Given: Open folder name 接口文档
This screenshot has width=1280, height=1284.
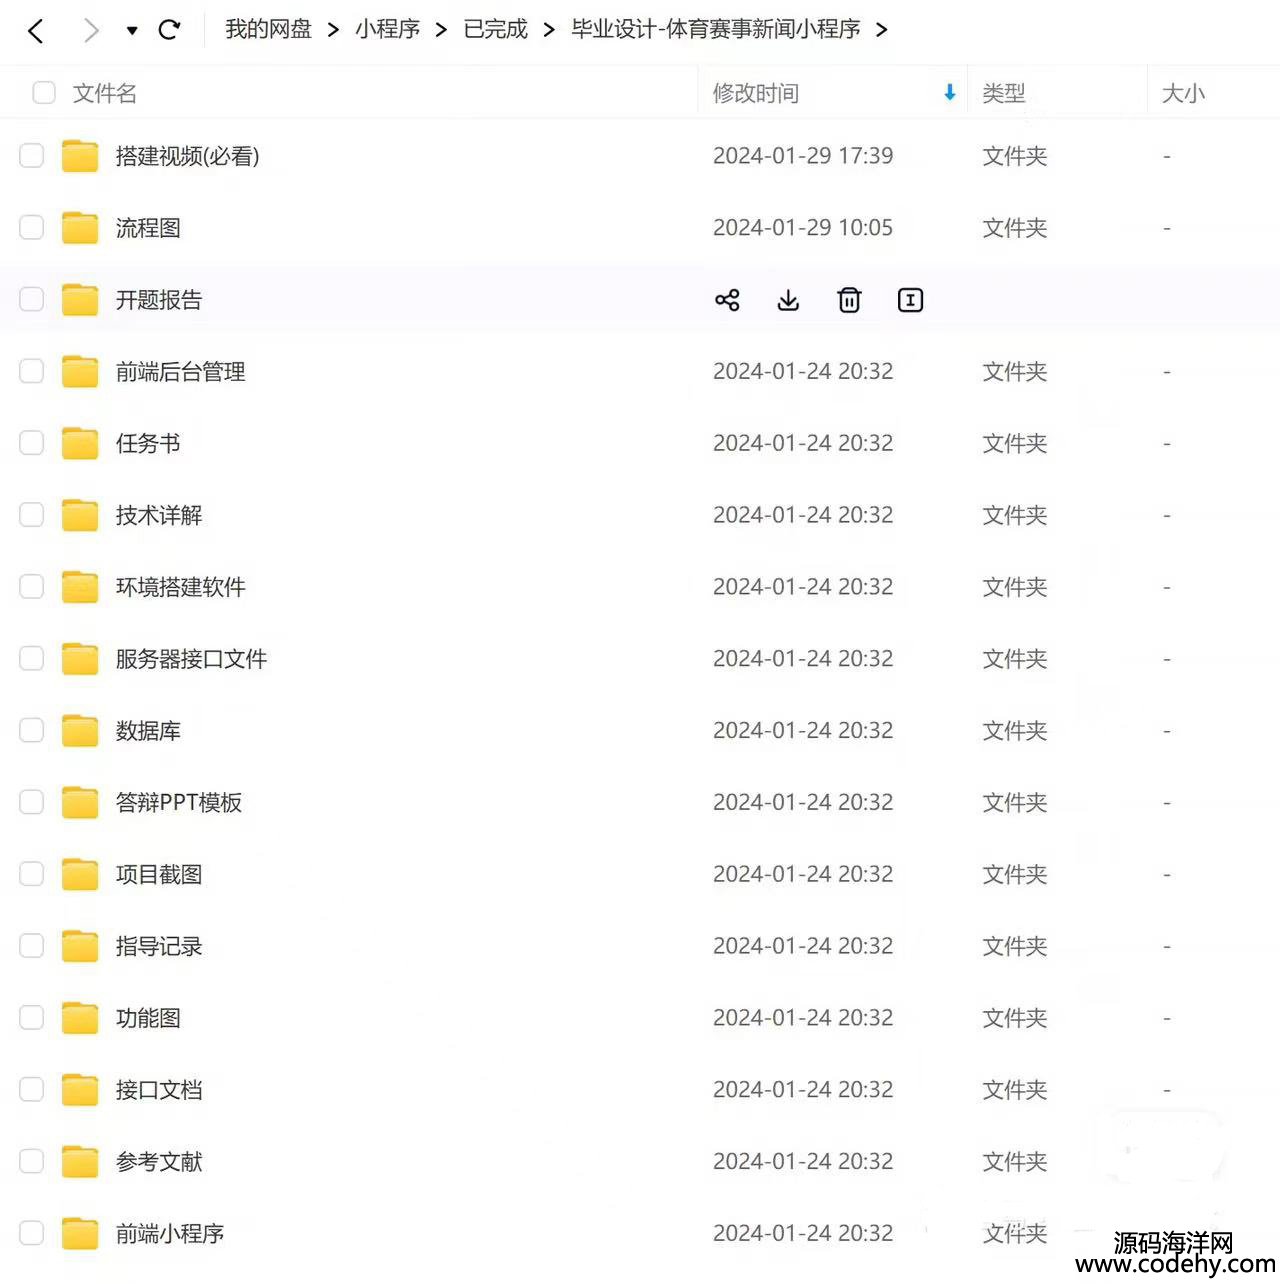Looking at the screenshot, I should click(159, 1090).
